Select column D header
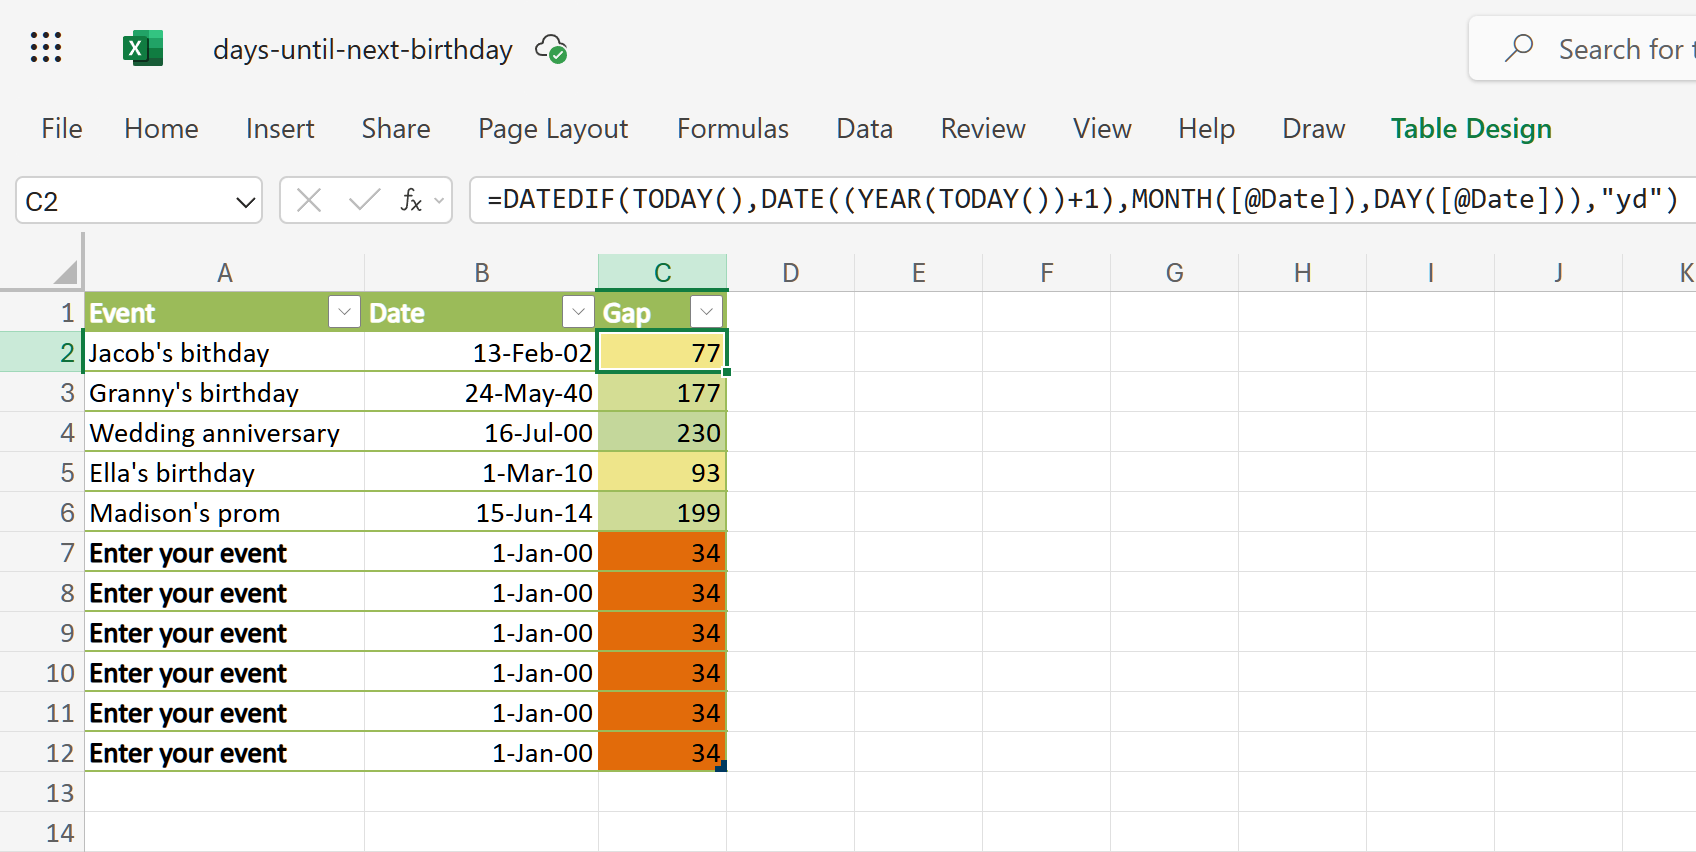1696x852 pixels. (790, 273)
